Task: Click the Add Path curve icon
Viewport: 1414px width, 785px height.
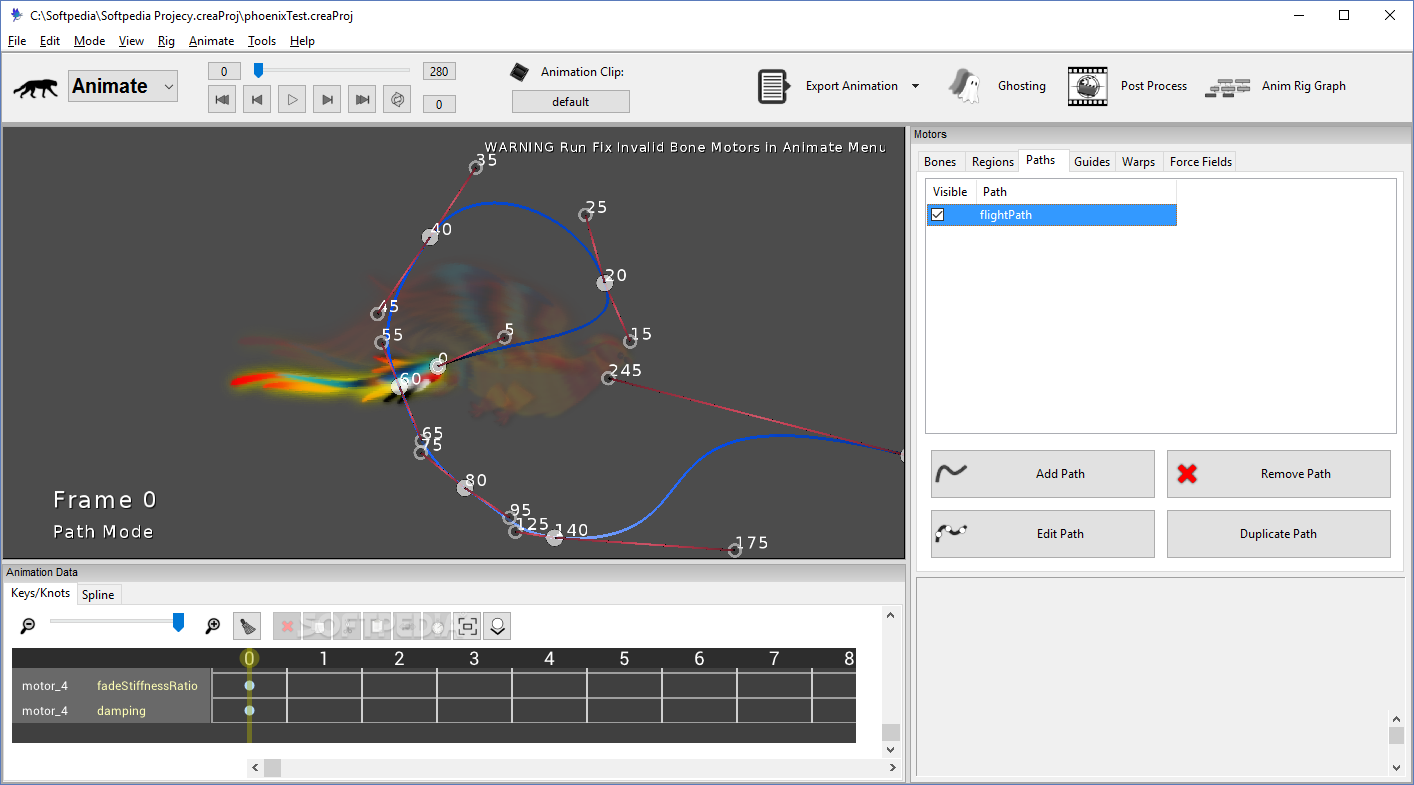Action: pos(951,473)
